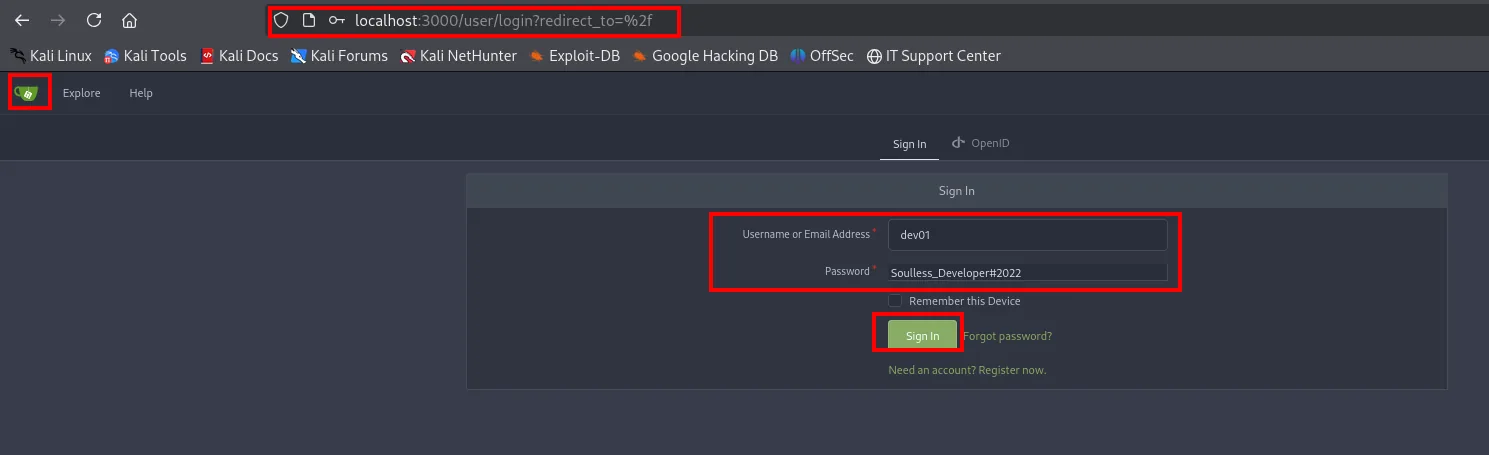Click the Username or Email Address field
This screenshot has width=1489, height=455.
[1028, 235]
